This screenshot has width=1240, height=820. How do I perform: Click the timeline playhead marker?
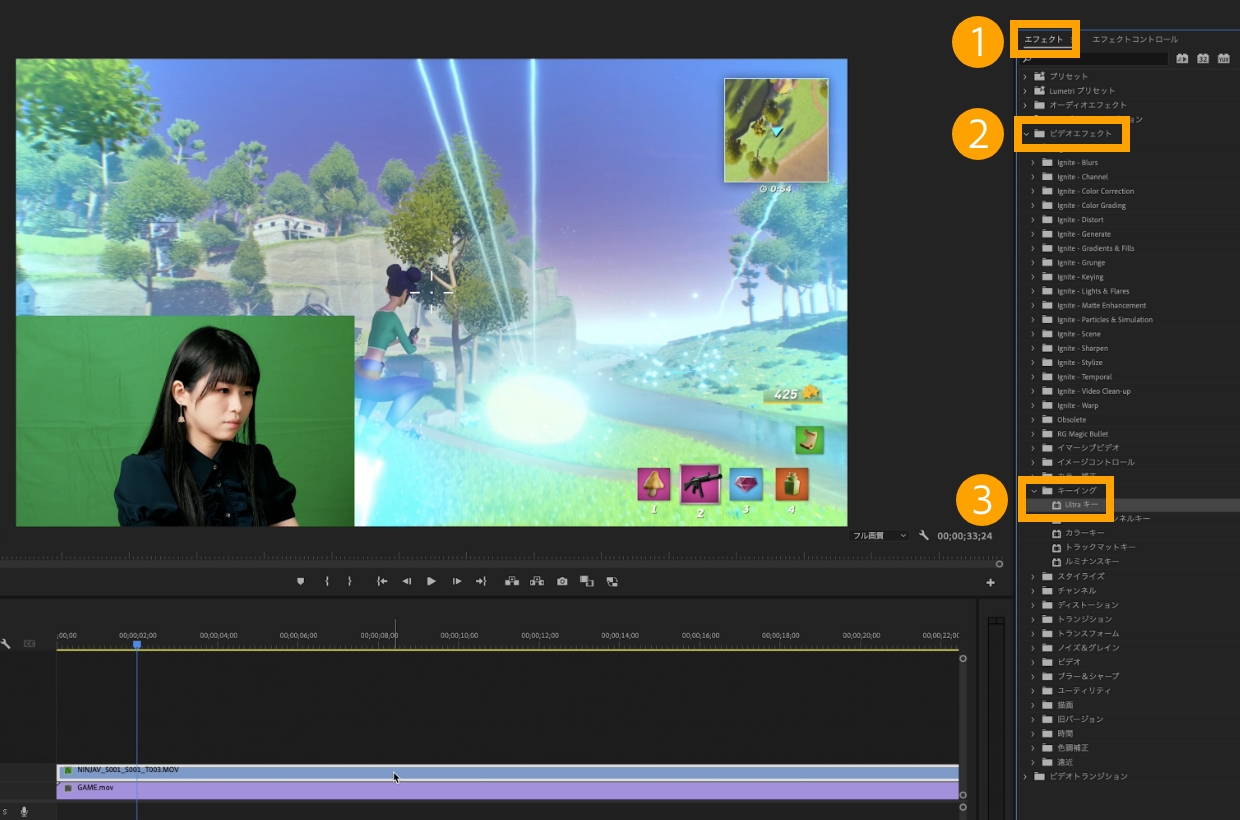coord(137,645)
